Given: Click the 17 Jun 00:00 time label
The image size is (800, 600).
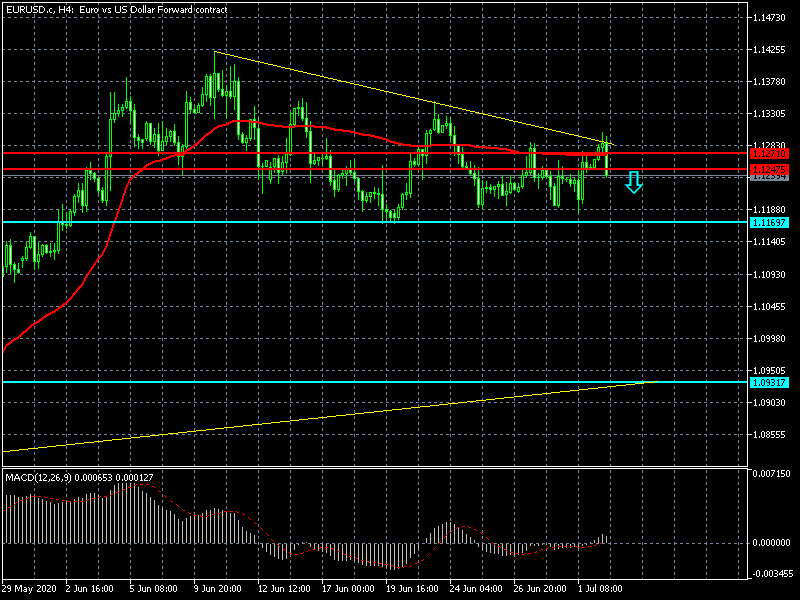Looking at the screenshot, I should click(x=350, y=589).
